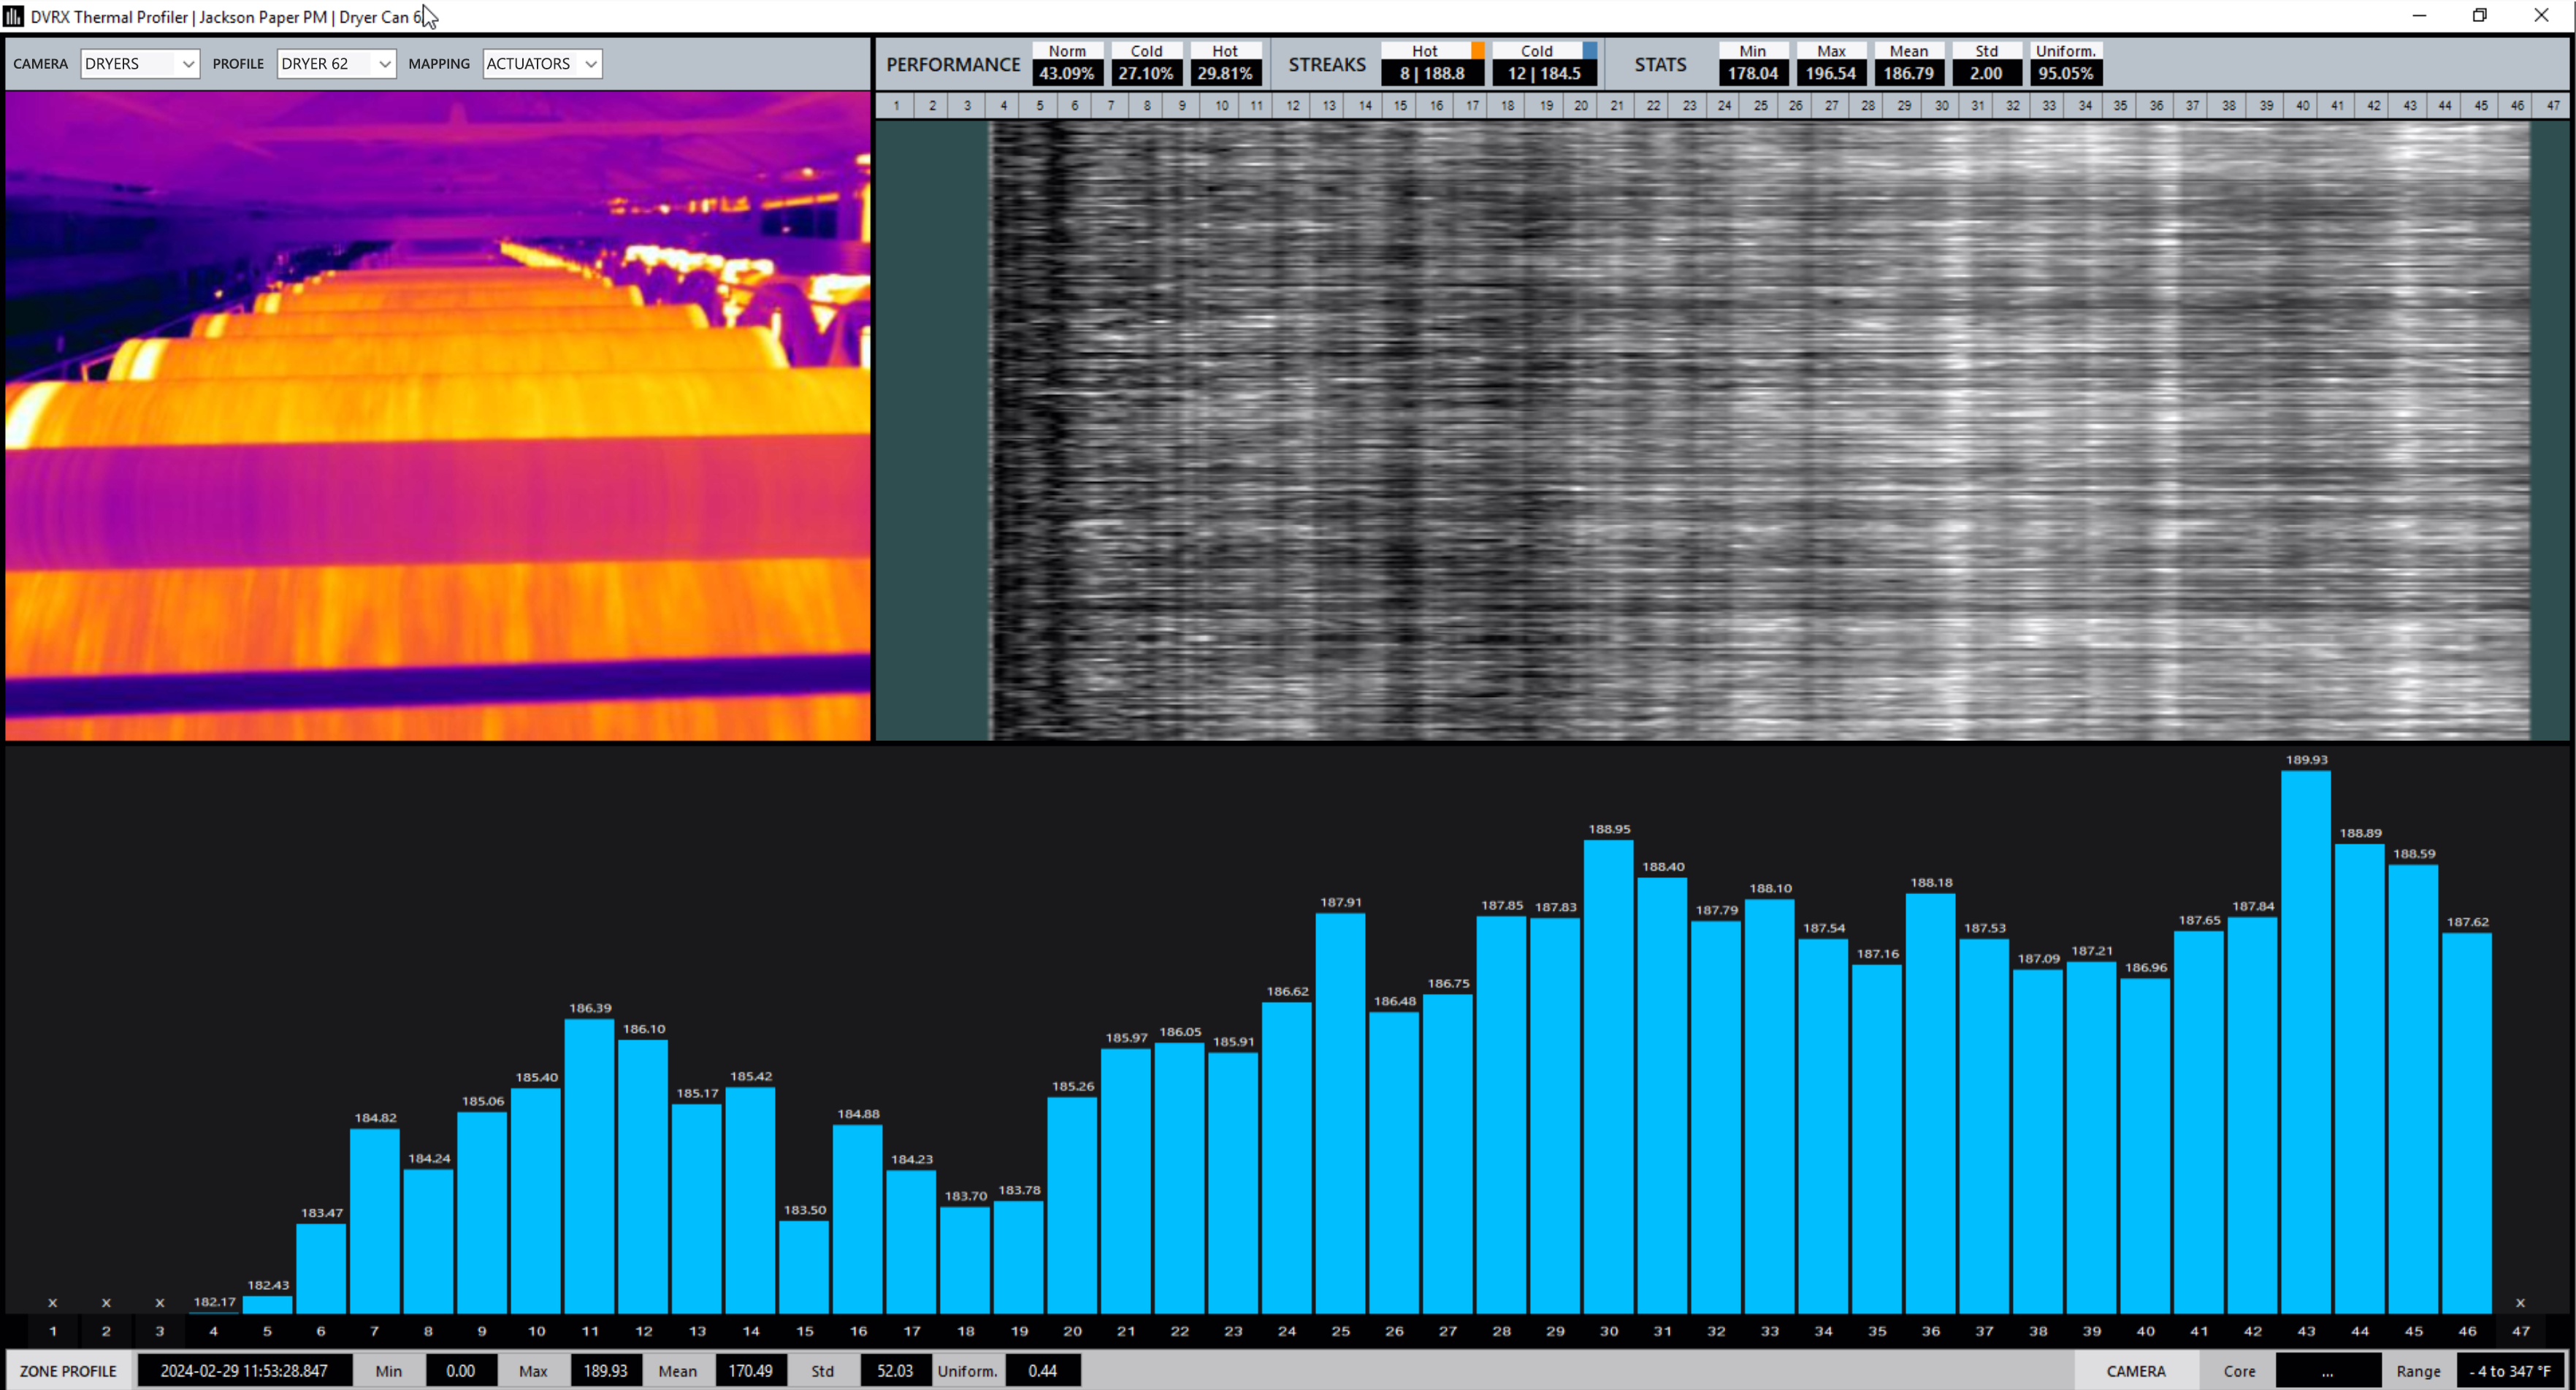Click the DVRX app icon in title bar
Viewport: 2576px width, 1390px height.
click(x=13, y=16)
